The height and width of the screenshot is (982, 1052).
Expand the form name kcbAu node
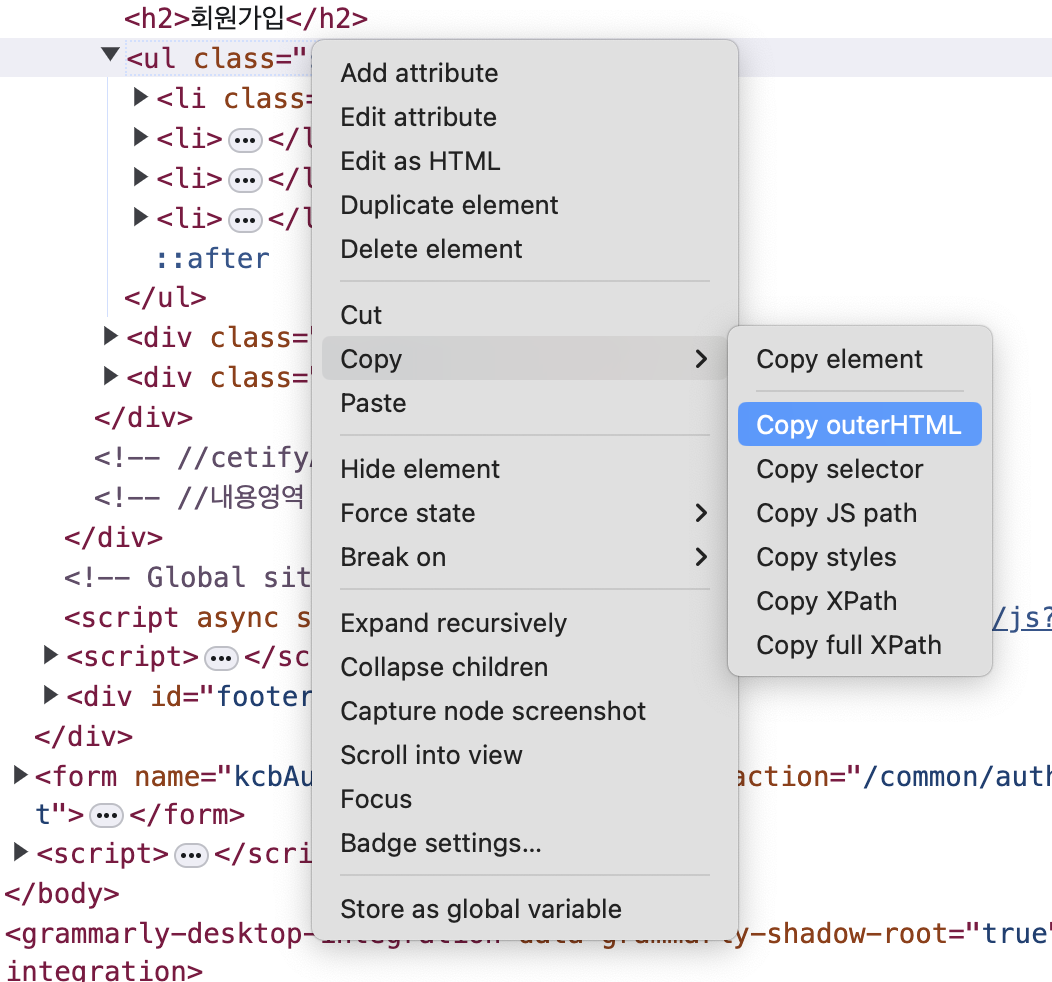[x=20, y=775]
